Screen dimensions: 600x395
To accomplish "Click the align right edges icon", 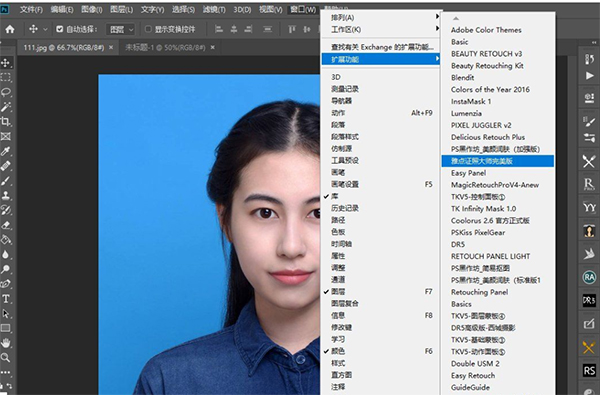I will coord(248,29).
